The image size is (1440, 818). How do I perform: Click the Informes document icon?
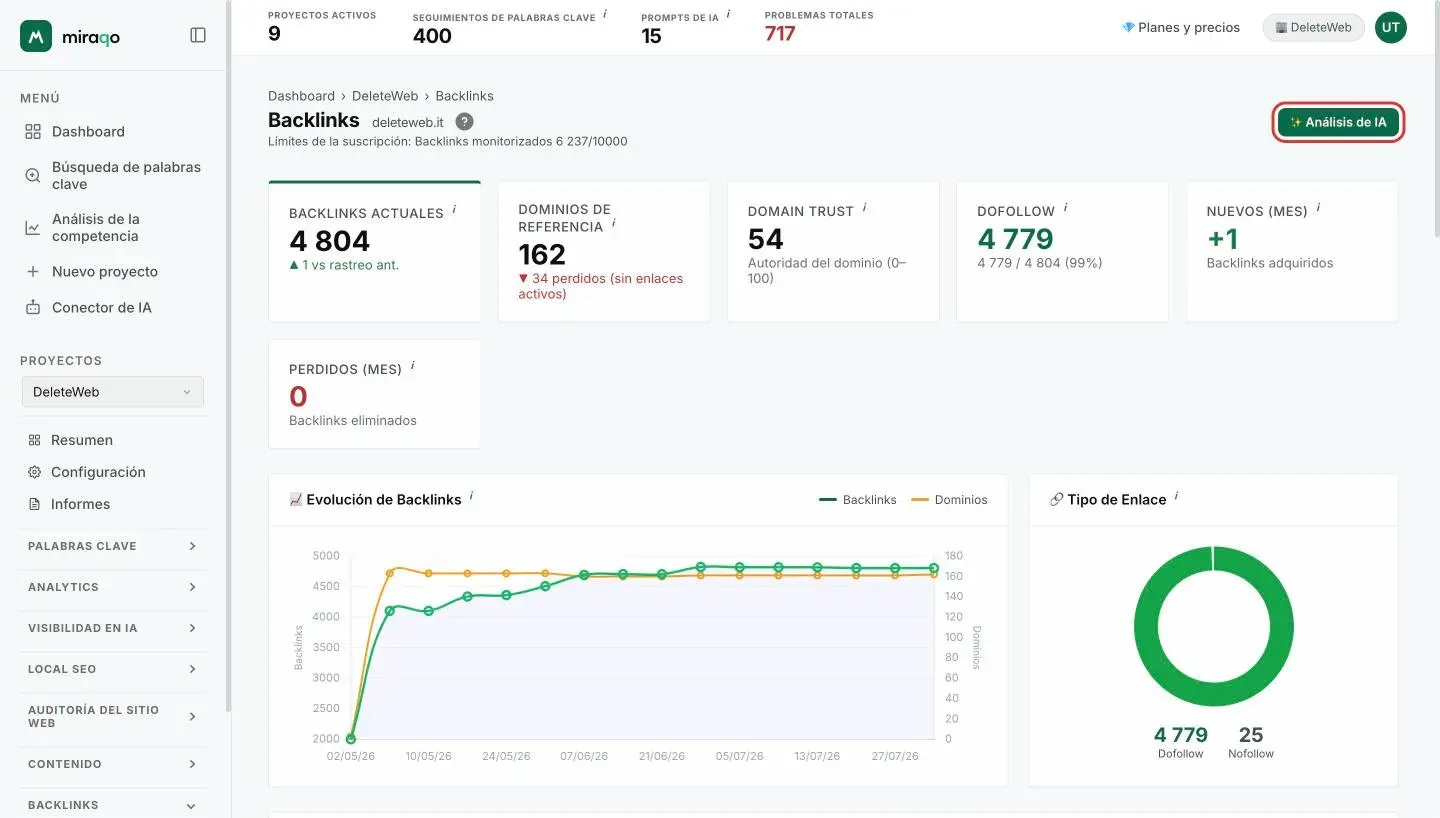pyautogui.click(x=34, y=504)
